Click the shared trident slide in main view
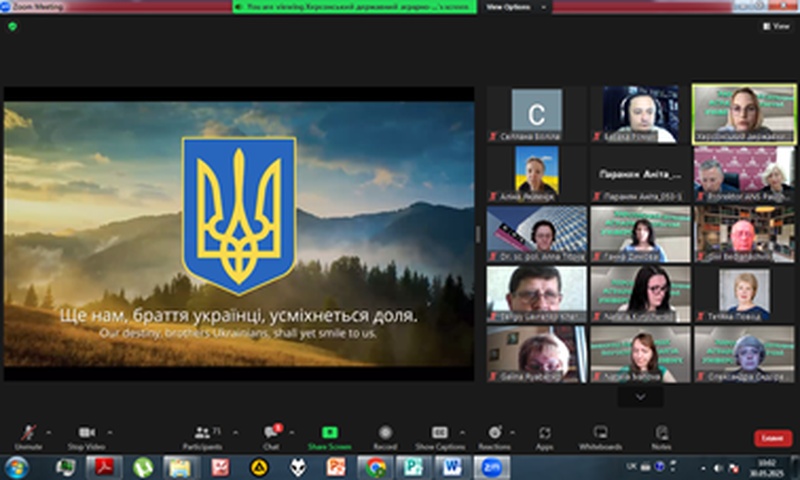 (x=239, y=234)
